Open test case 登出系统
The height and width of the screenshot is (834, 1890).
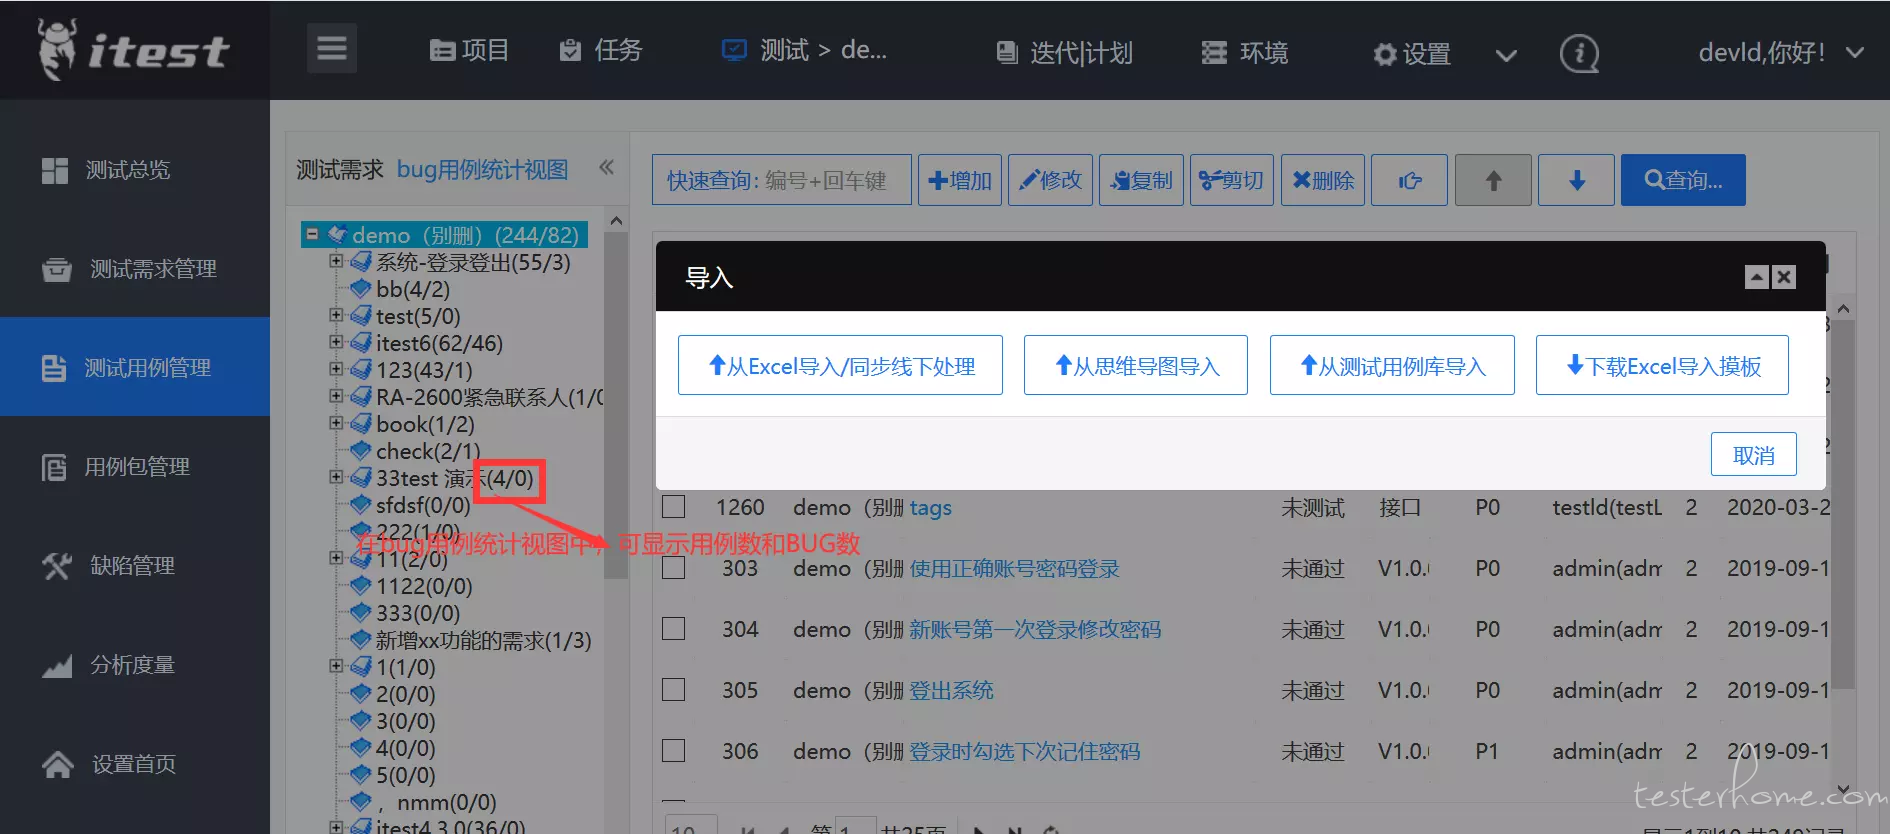[952, 690]
